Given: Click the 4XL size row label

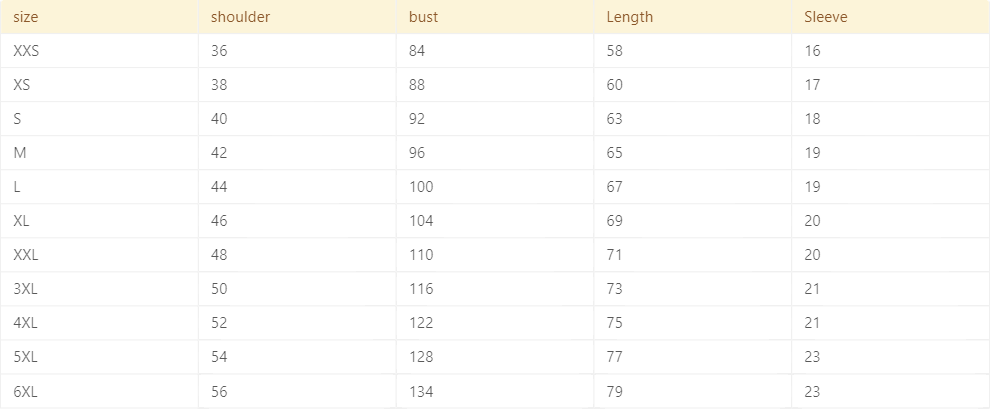Looking at the screenshot, I should 26,323.
